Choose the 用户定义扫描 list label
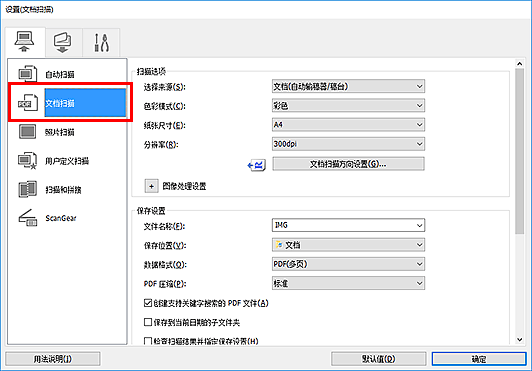The image size is (532, 371). tap(67, 161)
